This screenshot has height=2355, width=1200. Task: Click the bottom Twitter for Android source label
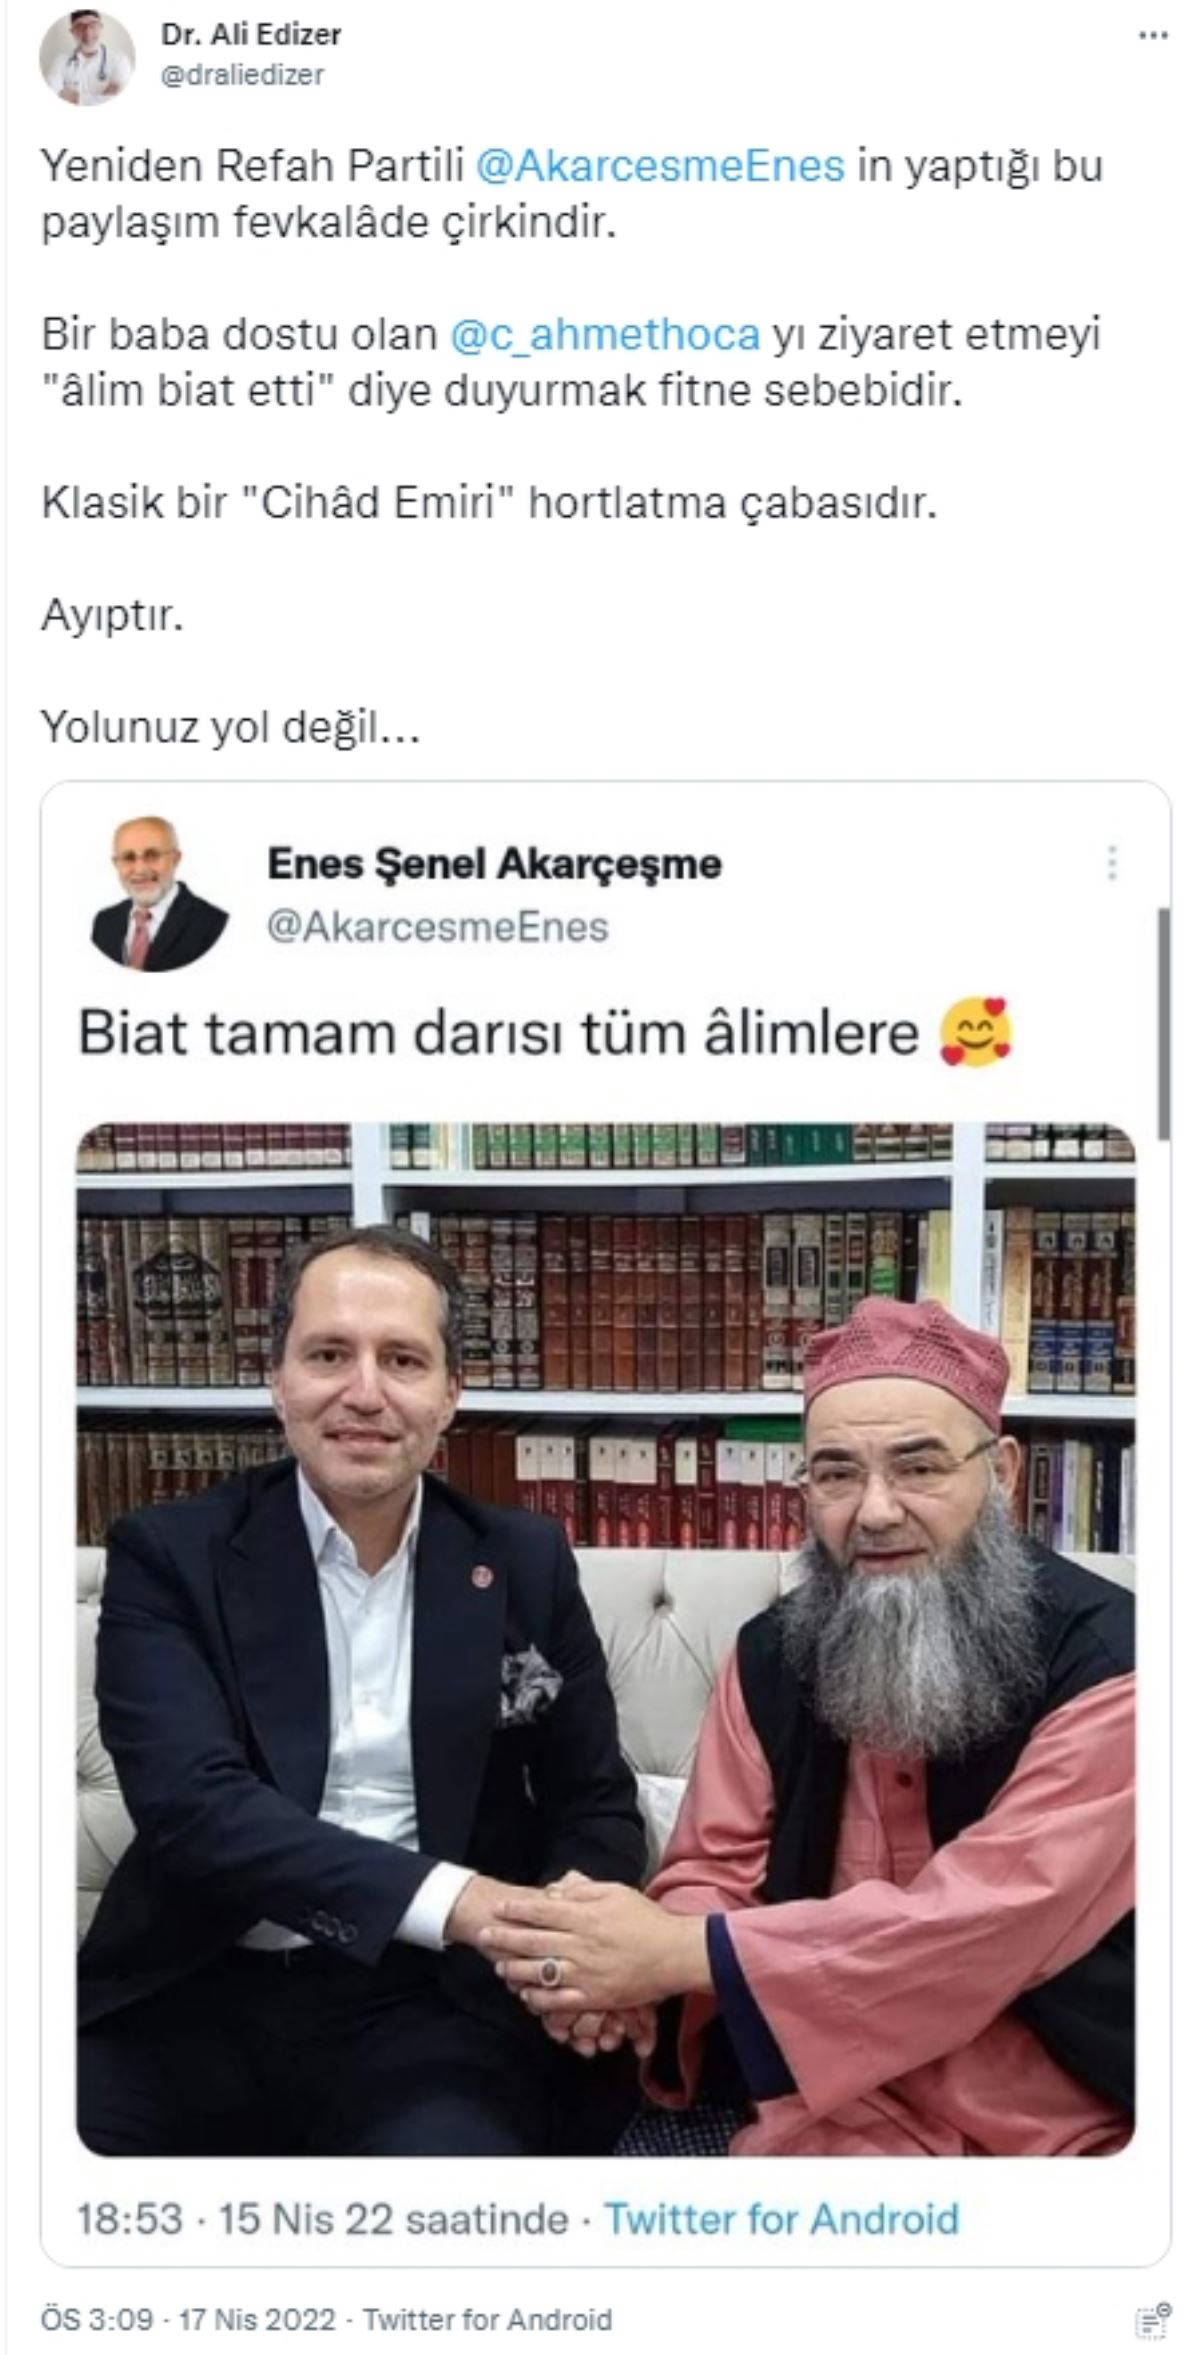click(487, 2318)
